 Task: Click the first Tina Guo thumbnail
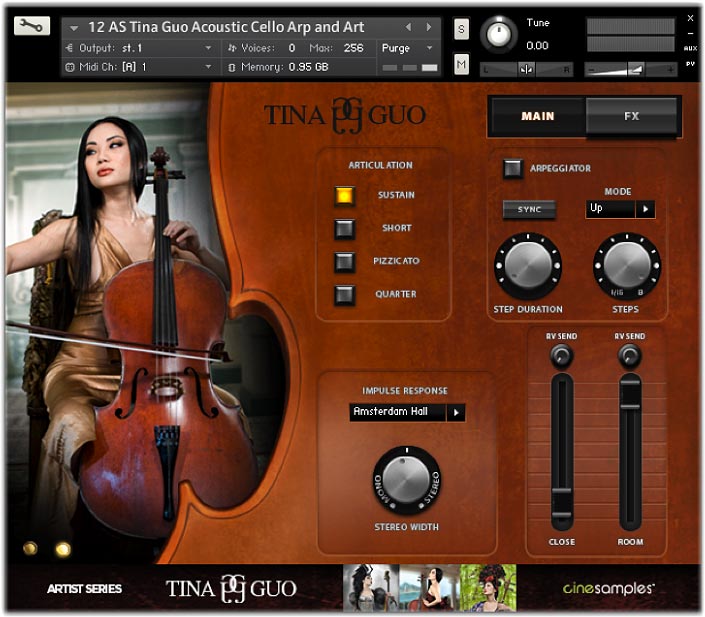click(370, 587)
